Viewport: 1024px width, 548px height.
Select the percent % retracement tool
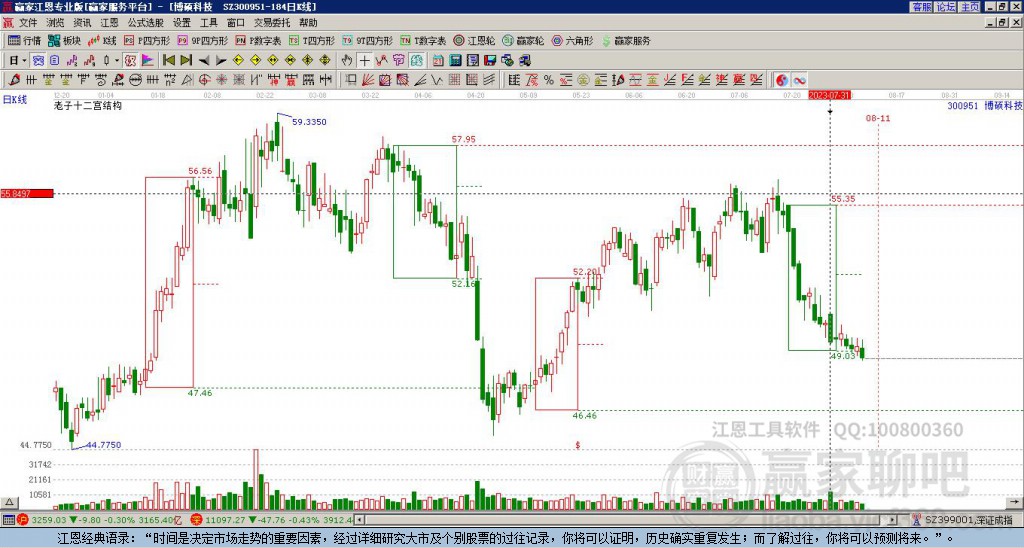tap(549, 80)
